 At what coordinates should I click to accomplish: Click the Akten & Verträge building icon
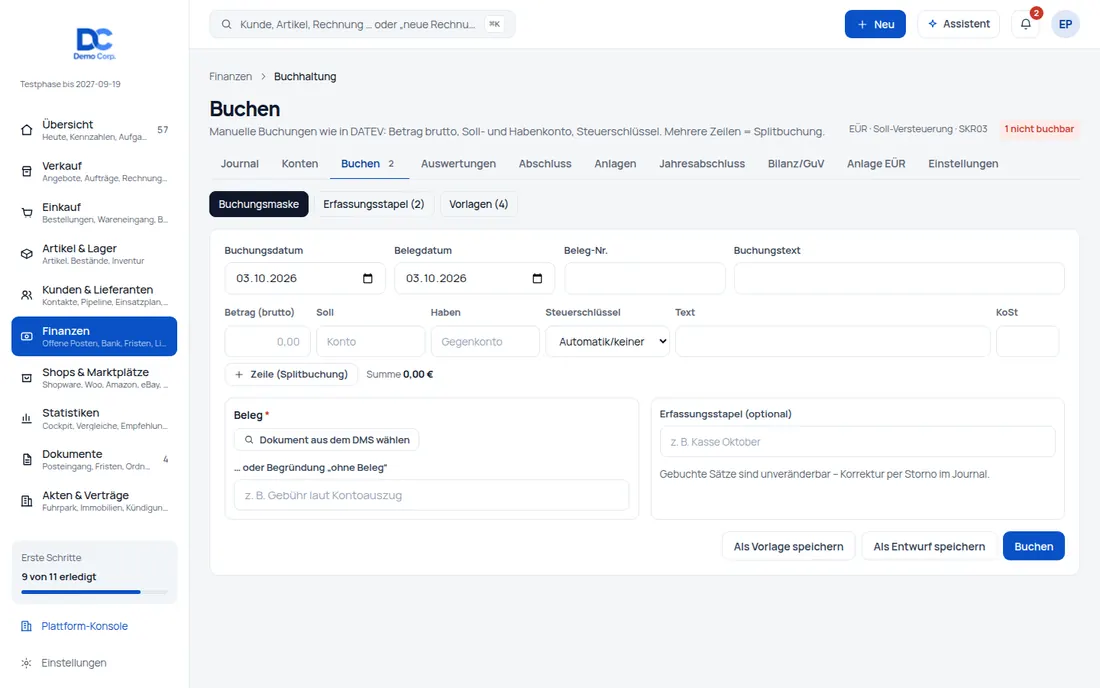(27, 501)
